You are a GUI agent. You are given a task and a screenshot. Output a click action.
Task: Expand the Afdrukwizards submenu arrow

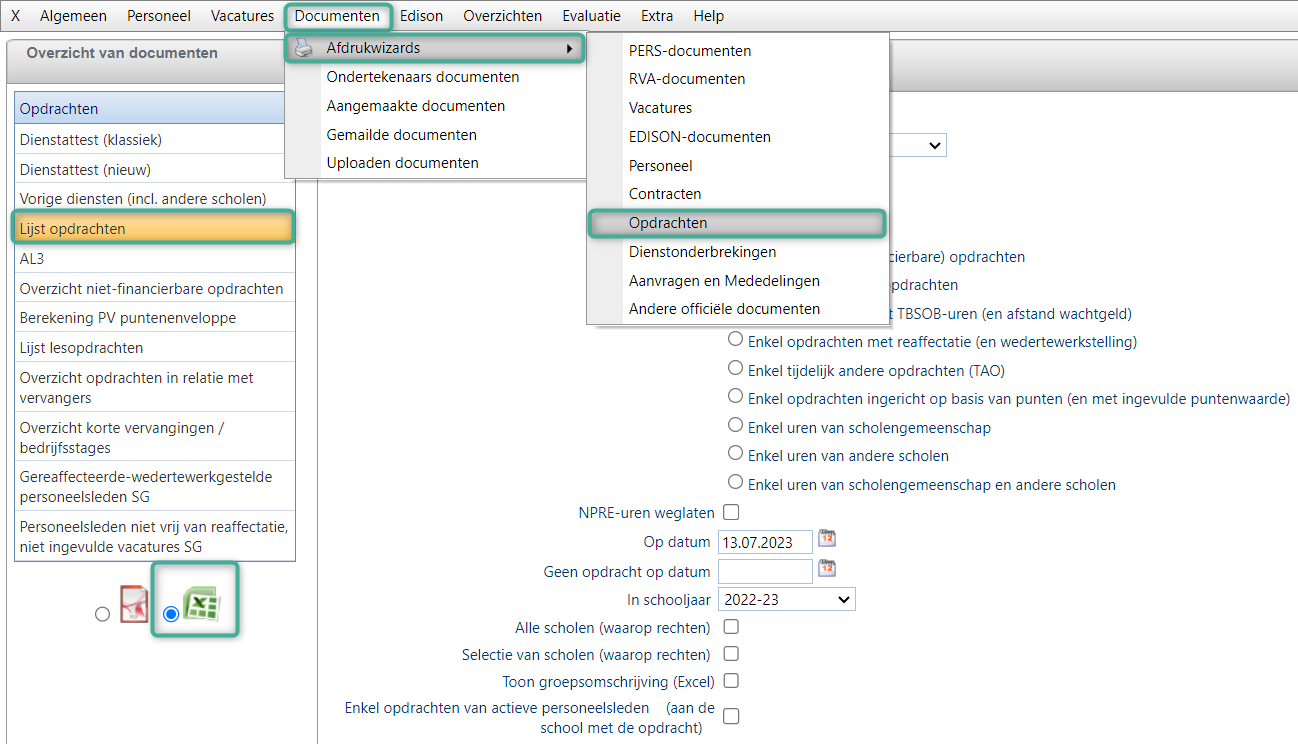[569, 48]
